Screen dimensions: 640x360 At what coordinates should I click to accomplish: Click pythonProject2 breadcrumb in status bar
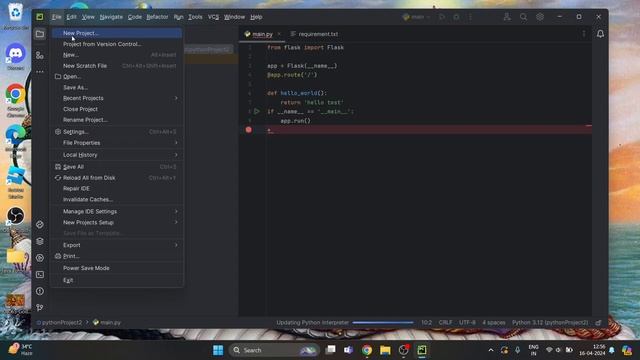[x=62, y=322]
